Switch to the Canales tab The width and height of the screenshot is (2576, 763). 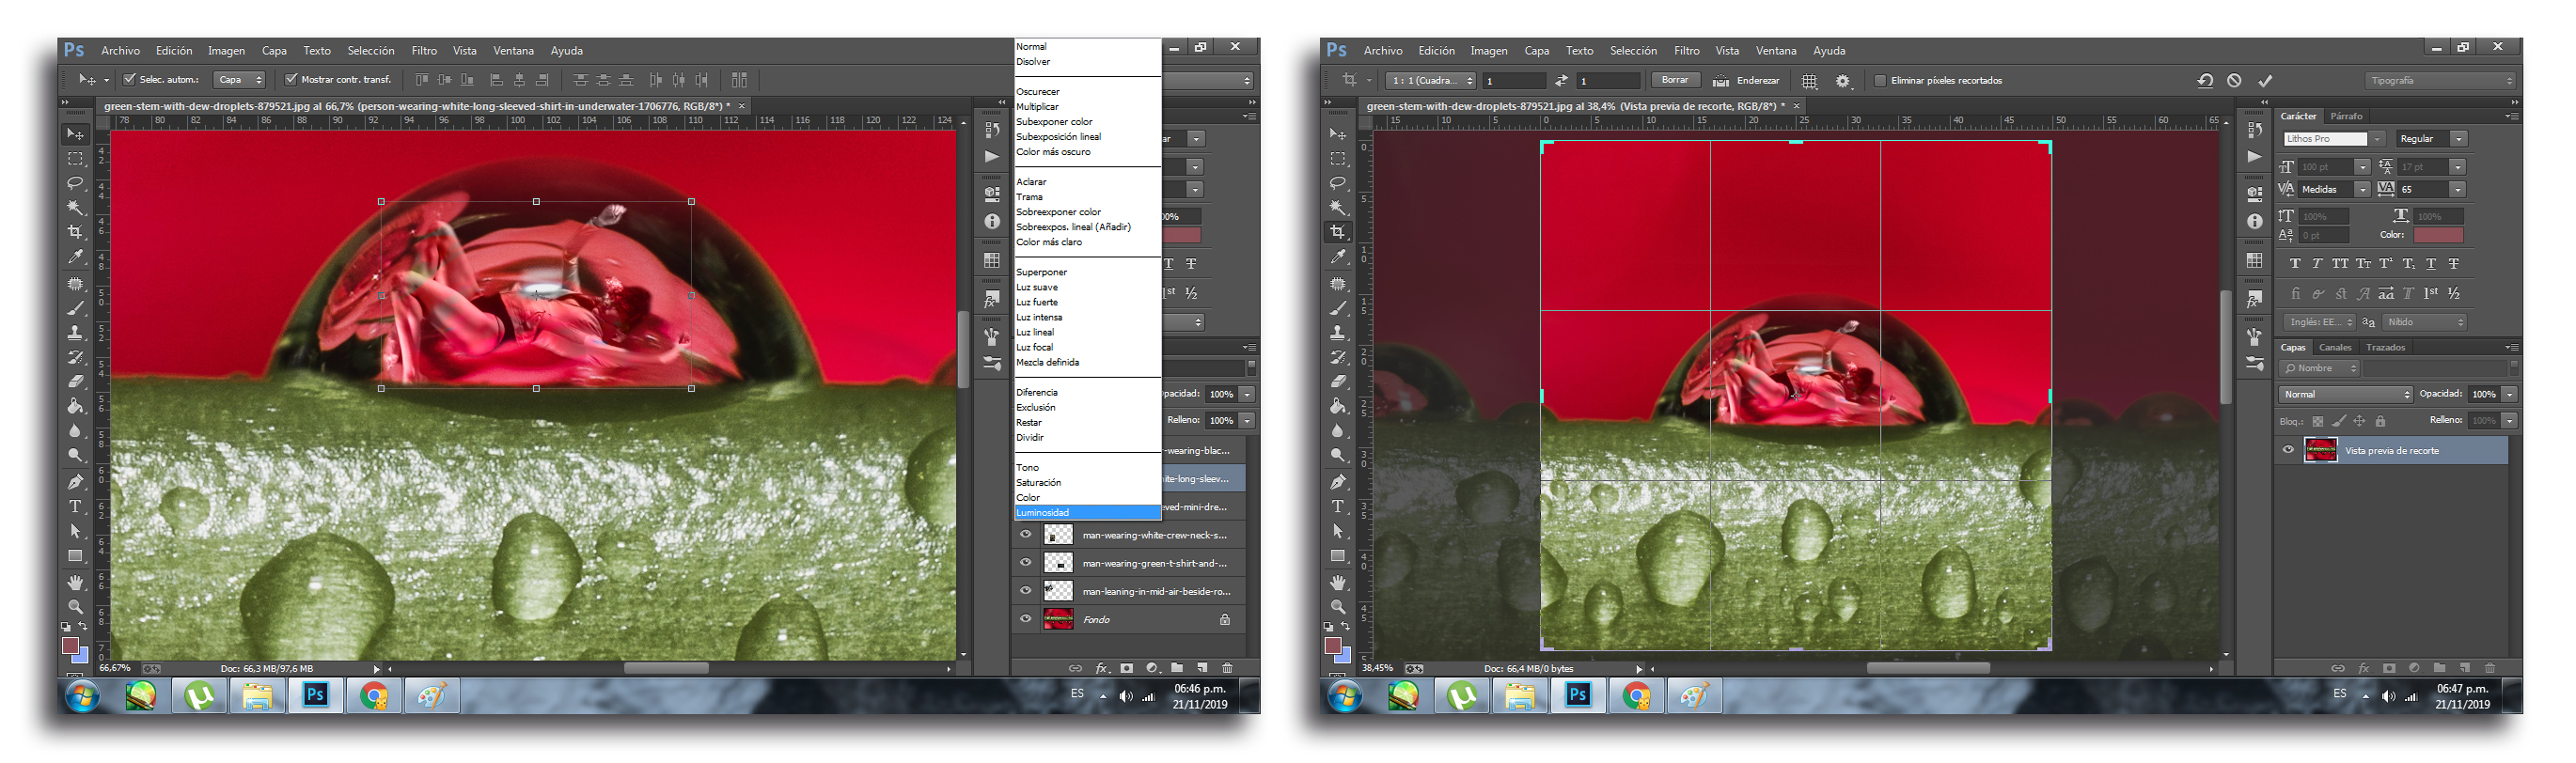2335,347
